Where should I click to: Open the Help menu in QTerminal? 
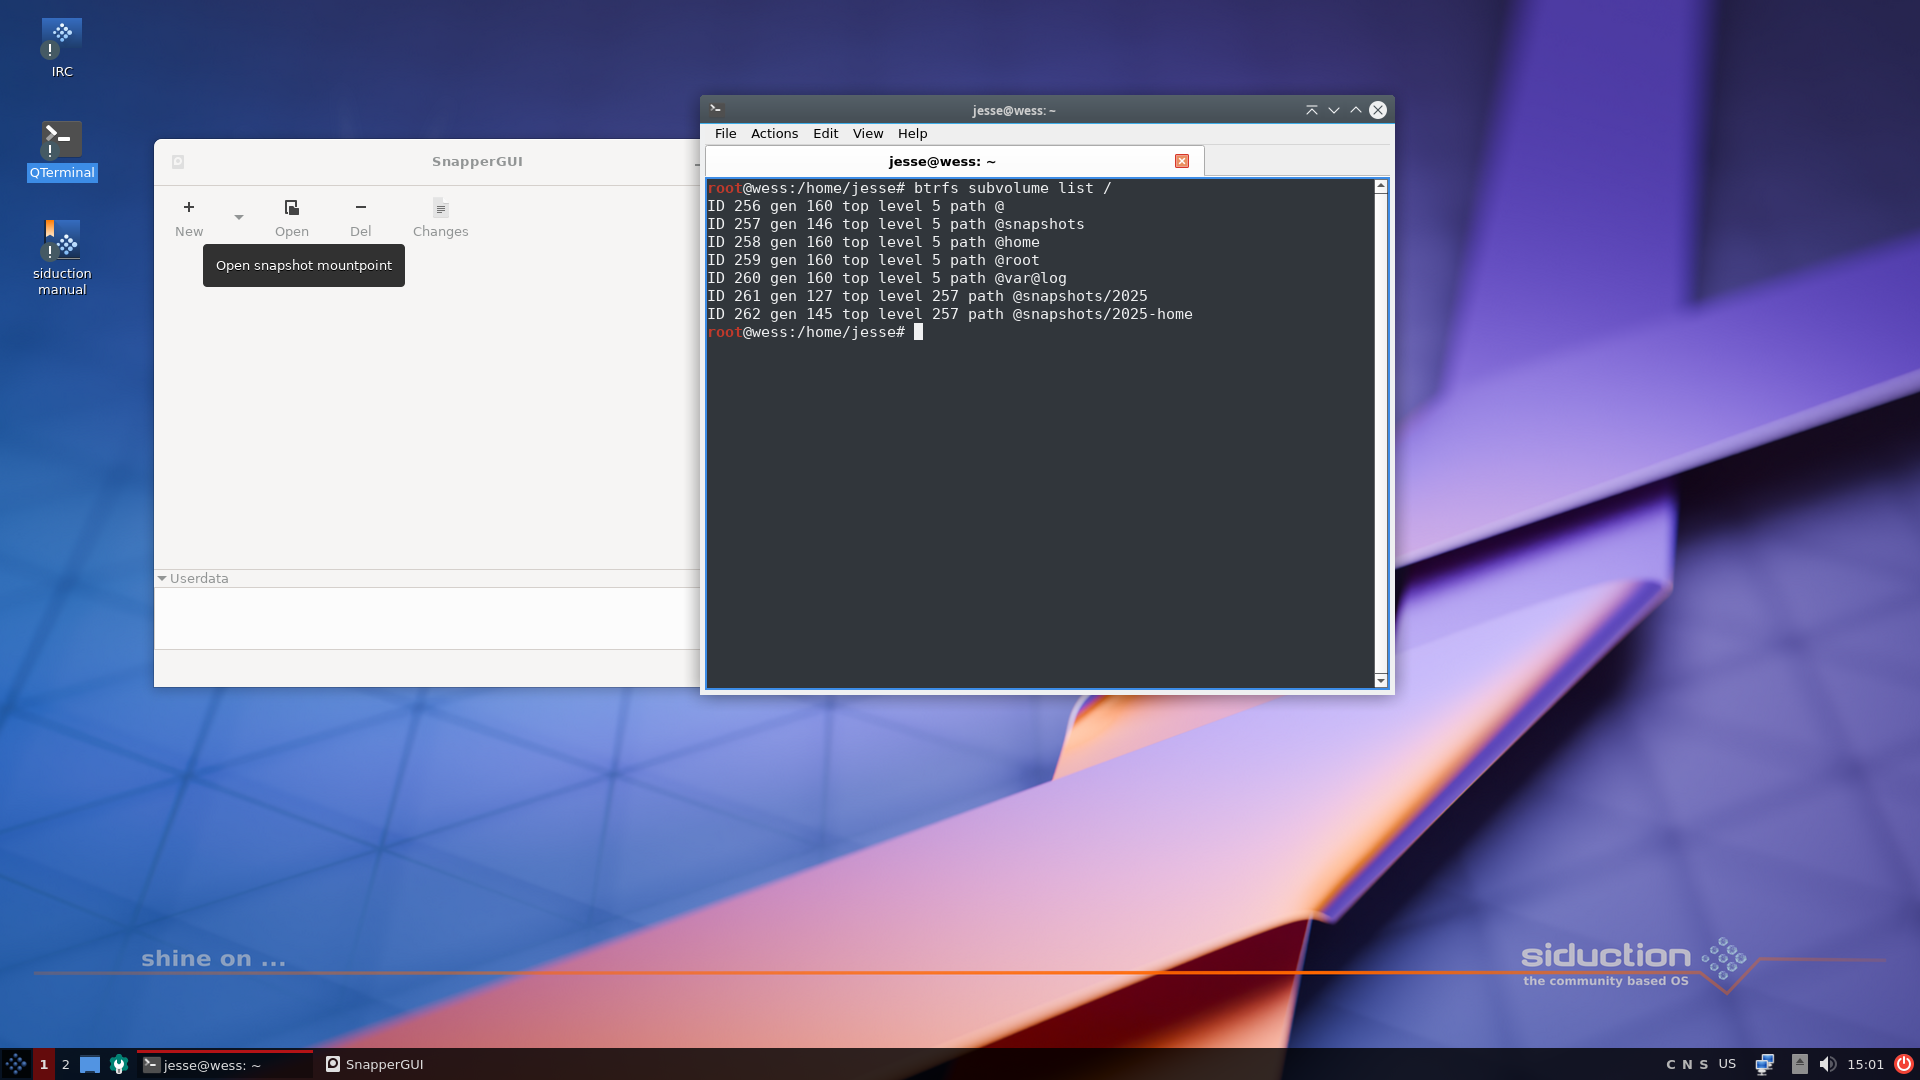913,133
